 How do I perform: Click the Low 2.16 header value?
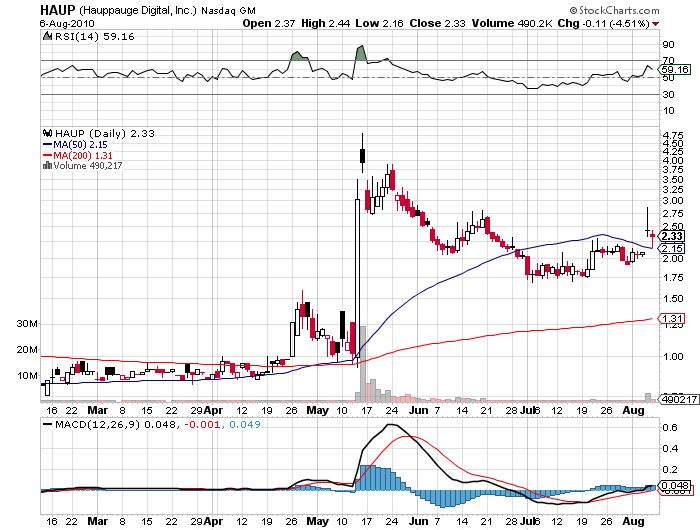(379, 23)
